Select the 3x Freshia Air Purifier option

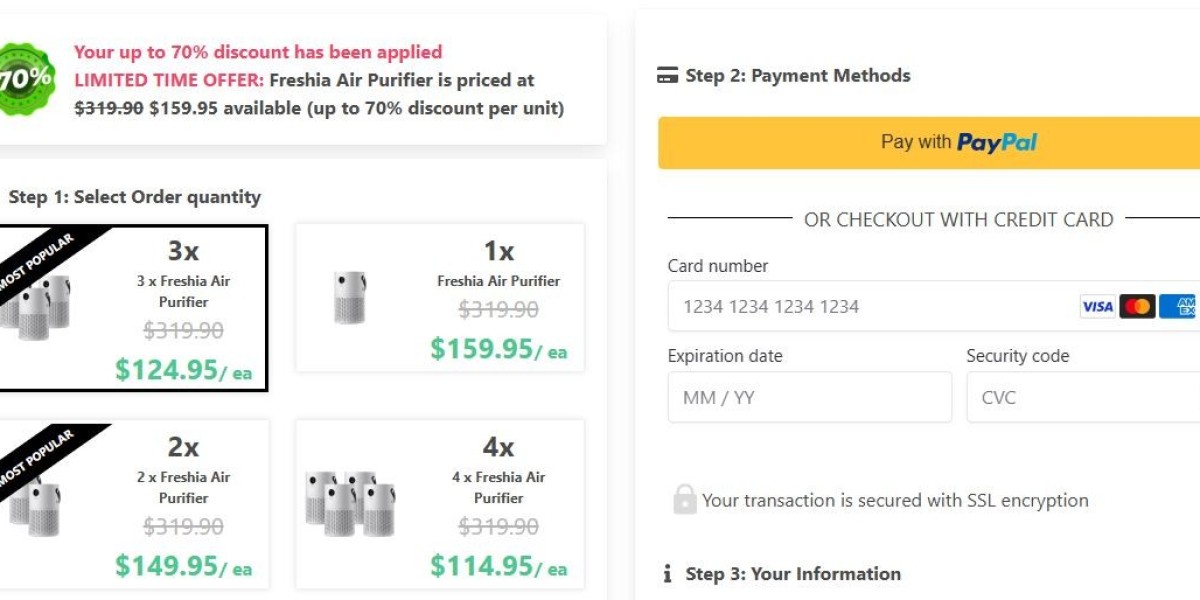pyautogui.click(x=133, y=307)
